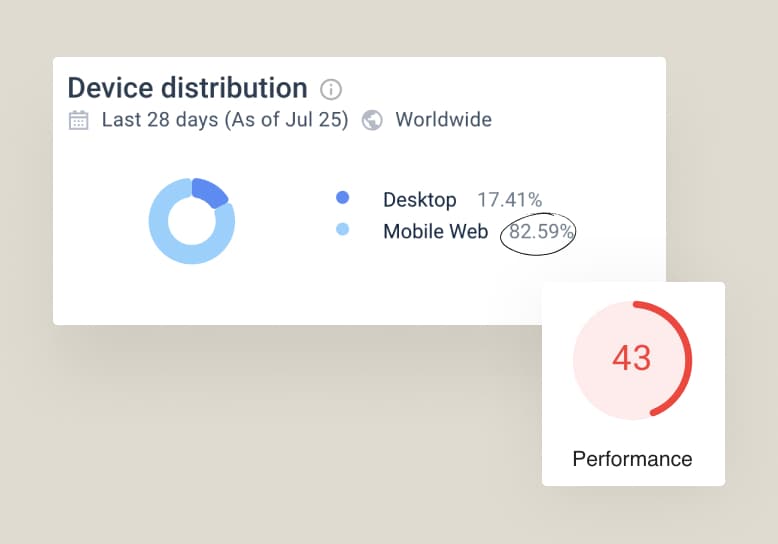Click the dark blue Desktop legend dot

(342, 199)
